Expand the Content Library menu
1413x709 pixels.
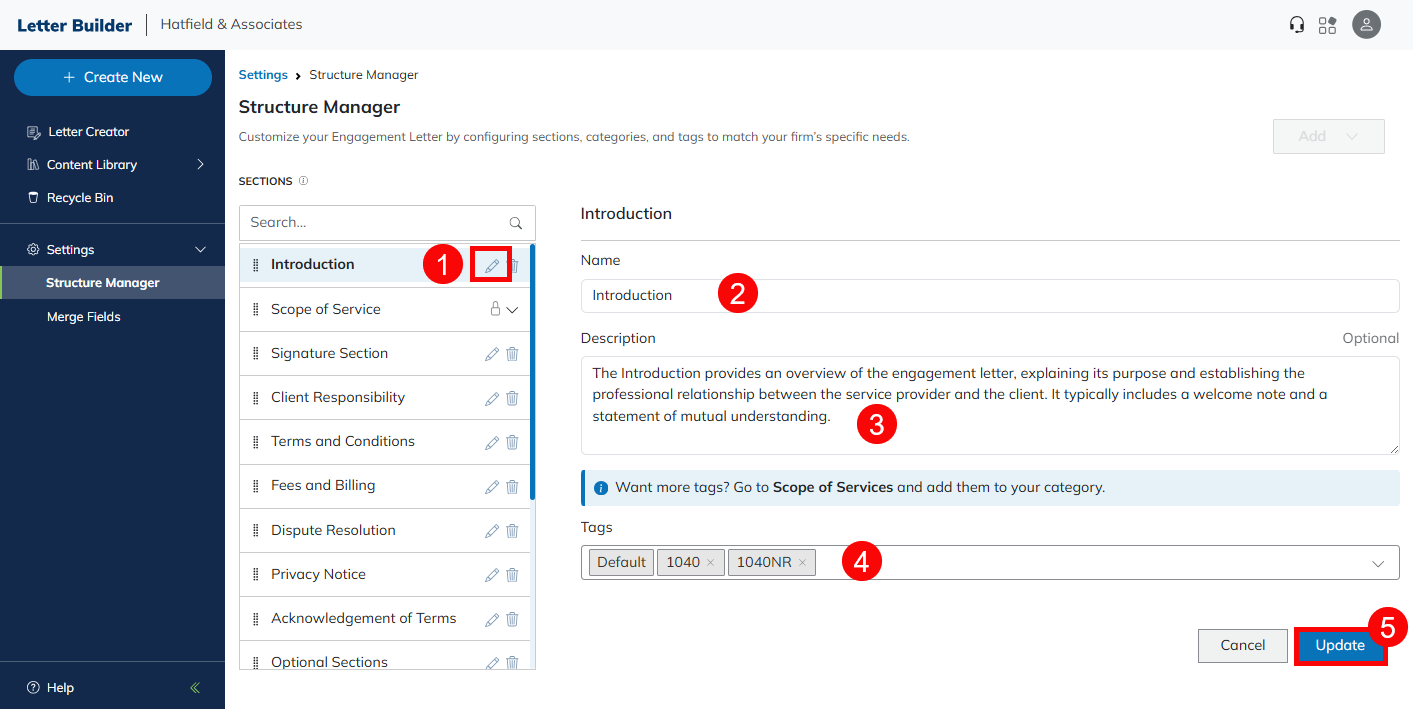pos(200,165)
